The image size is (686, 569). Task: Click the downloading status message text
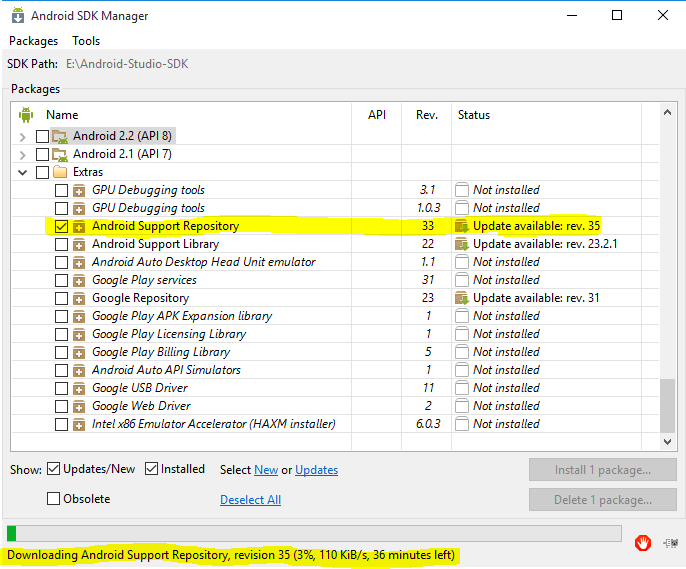[231, 555]
